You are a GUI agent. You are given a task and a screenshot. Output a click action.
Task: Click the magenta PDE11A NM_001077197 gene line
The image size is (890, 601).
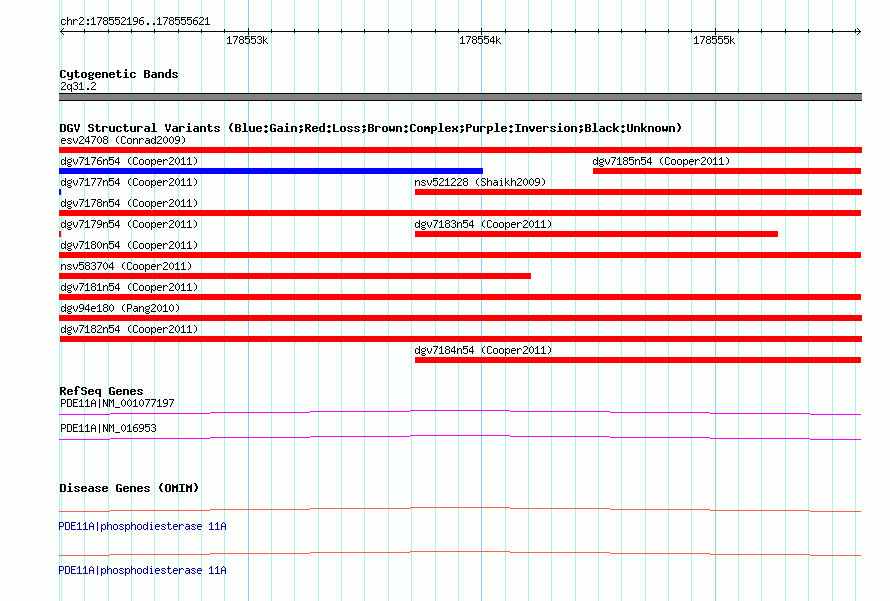point(460,412)
